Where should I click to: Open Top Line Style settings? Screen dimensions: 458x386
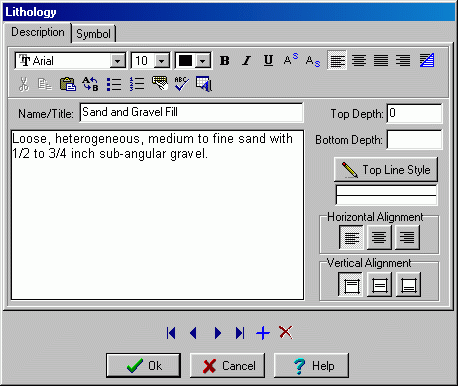(x=386, y=170)
